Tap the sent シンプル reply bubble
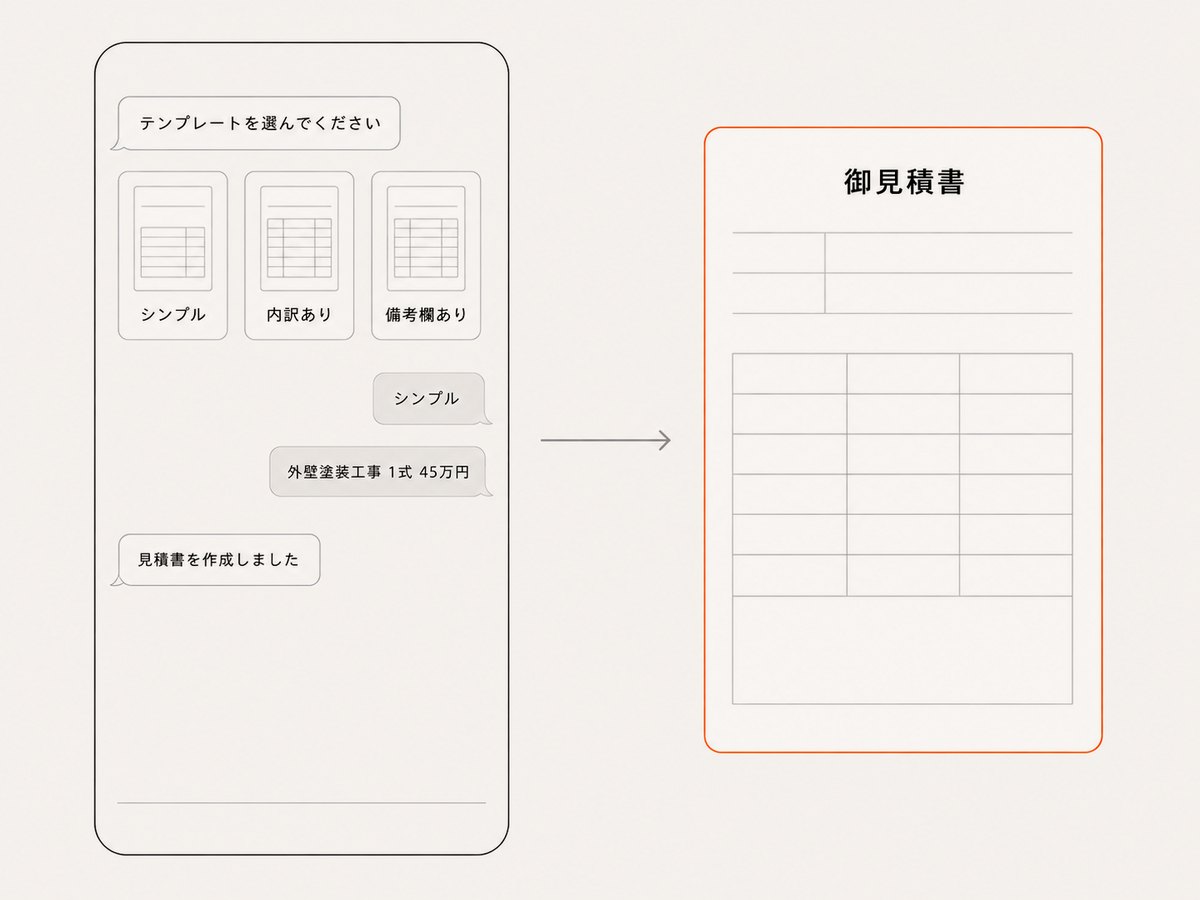The image size is (1200, 900). (430, 399)
